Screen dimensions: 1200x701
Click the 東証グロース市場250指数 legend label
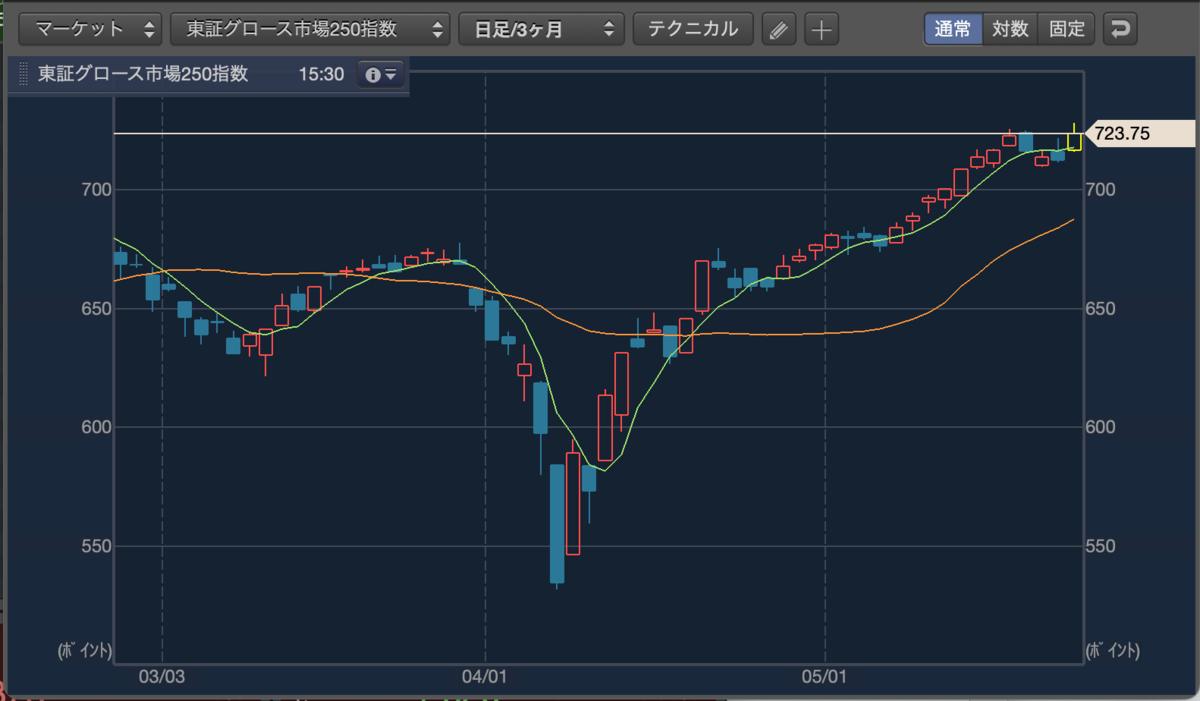(x=143, y=75)
